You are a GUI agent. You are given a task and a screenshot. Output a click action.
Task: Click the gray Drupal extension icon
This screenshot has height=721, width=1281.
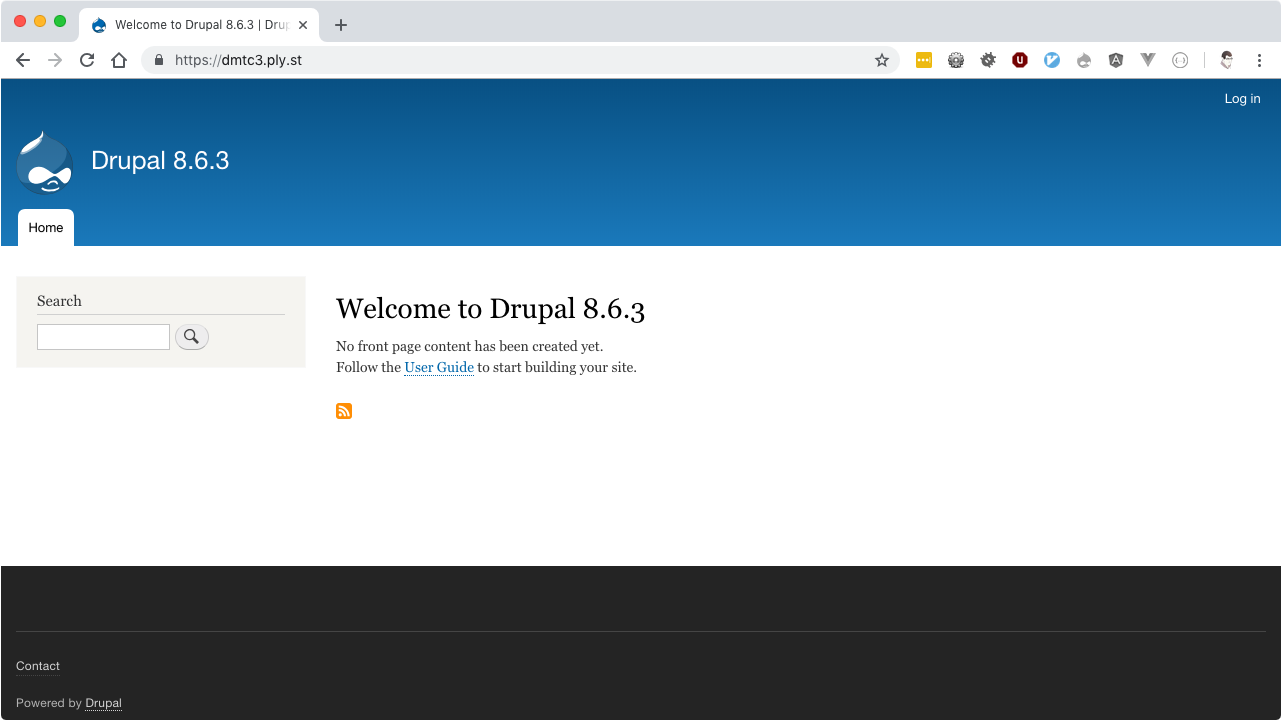point(1084,60)
